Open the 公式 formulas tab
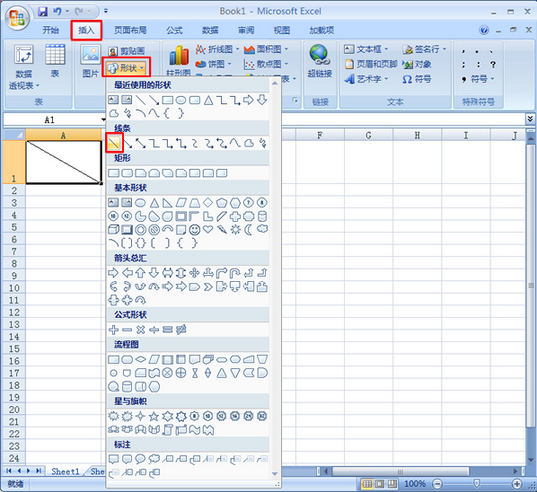Screen dimensions: 537x492 tap(174, 30)
